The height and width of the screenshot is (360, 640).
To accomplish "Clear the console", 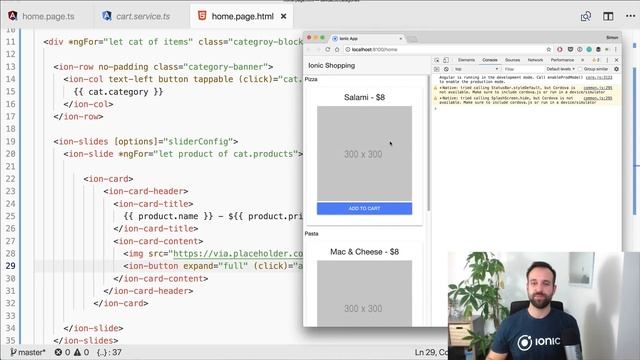I will click(446, 69).
